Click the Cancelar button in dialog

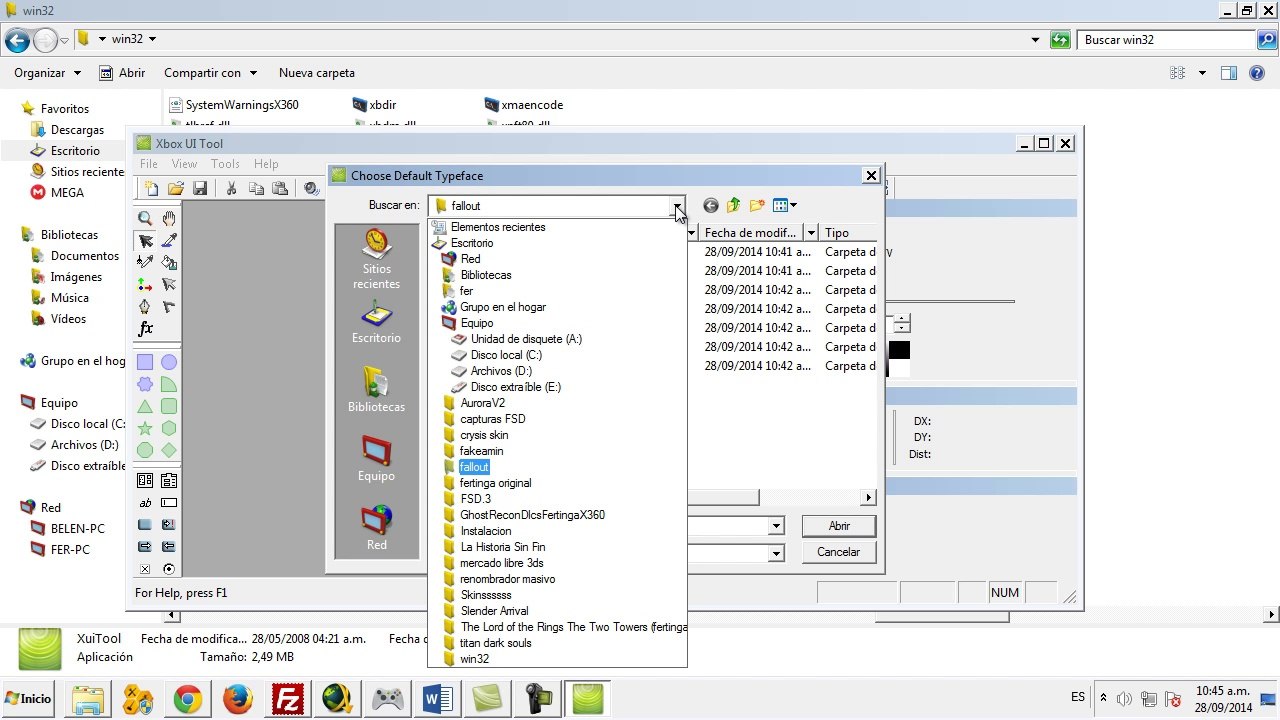pos(839,552)
